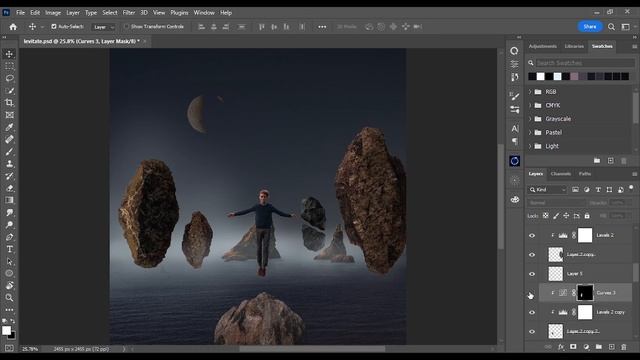
Task: Switch to the Libraries tab
Action: click(574, 47)
